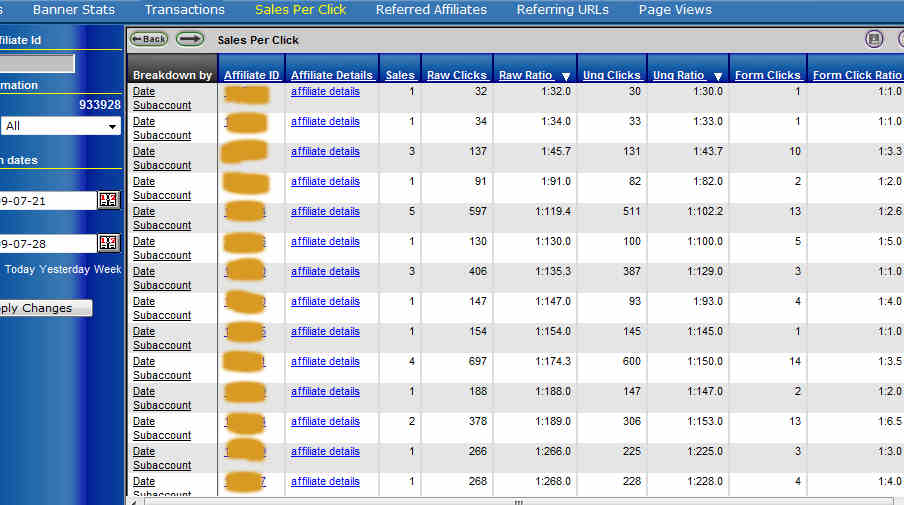Select the Today date shortcut
The image size is (904, 505).
coord(20,269)
